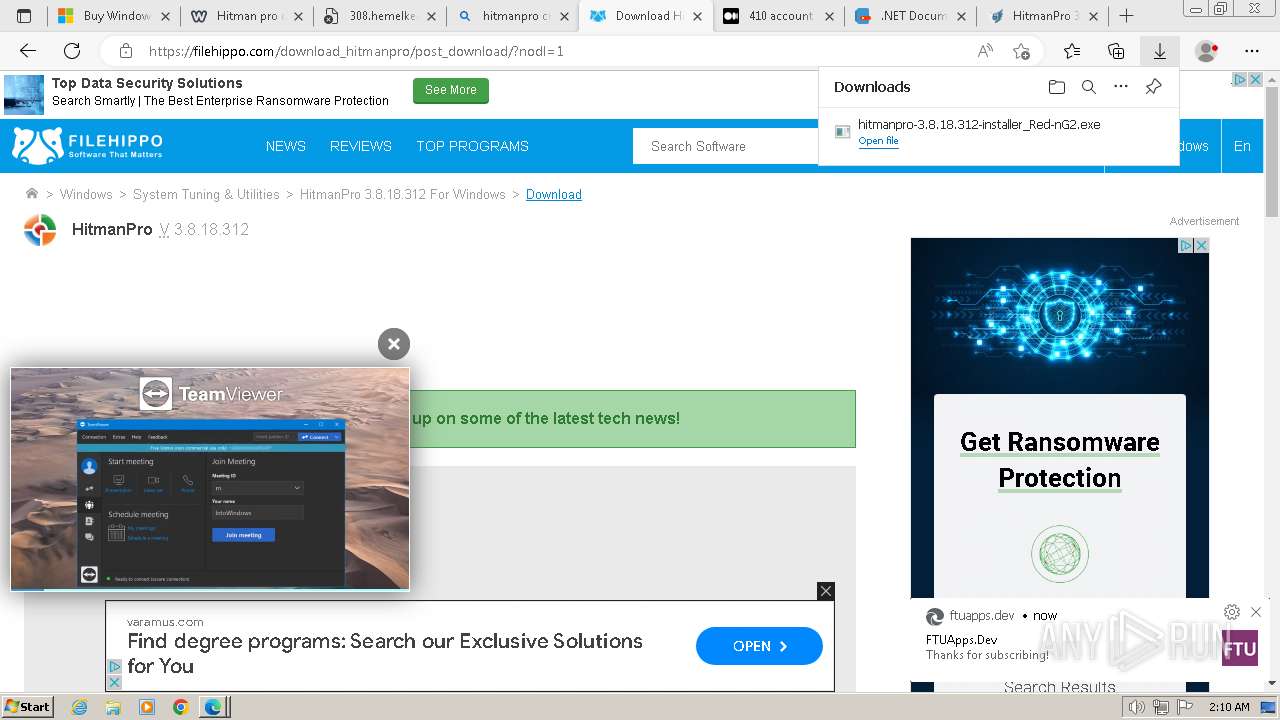
Task: Click the page vertical scrollbar
Action: pos(1272,380)
